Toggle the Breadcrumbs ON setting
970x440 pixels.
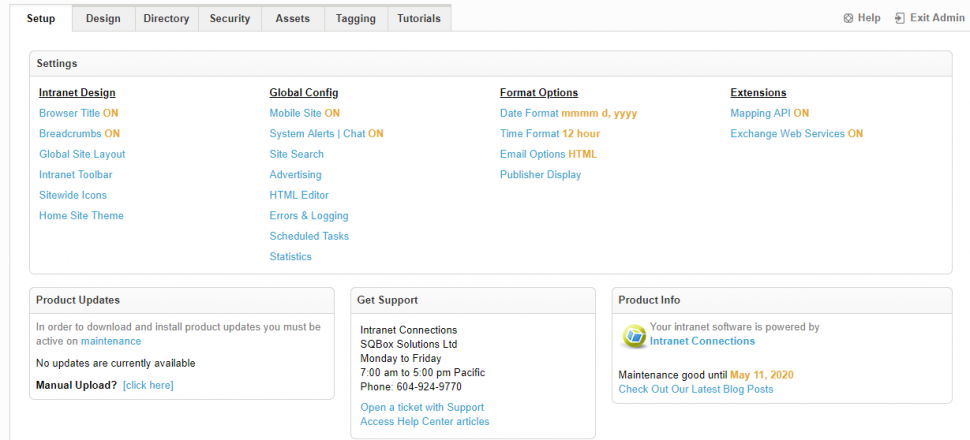tap(79, 133)
